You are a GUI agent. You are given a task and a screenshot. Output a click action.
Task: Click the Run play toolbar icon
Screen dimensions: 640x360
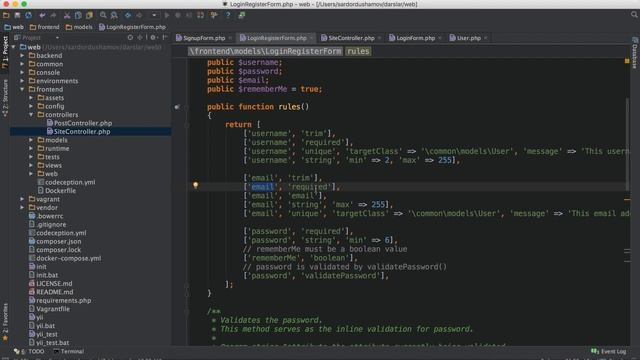(167, 16)
